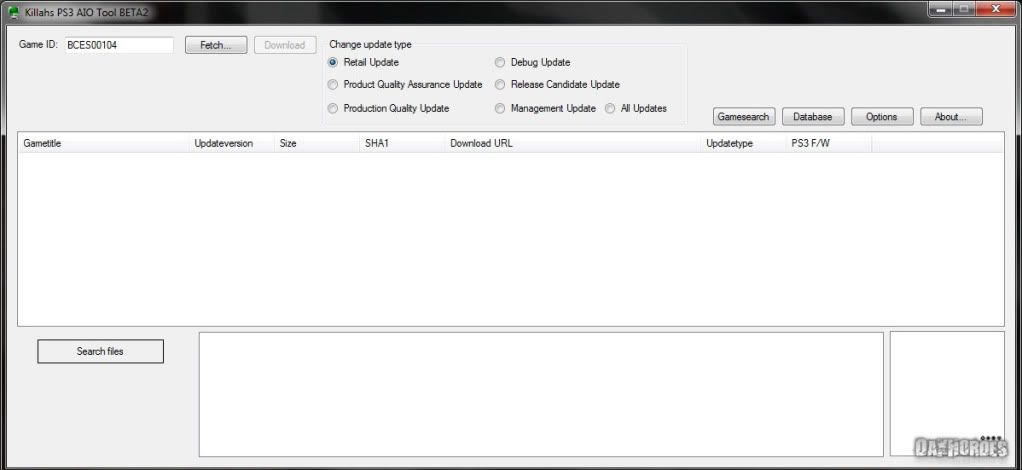The width and height of the screenshot is (1022, 470).
Task: Sort by the Download URL column header
Action: pyautogui.click(x=574, y=143)
